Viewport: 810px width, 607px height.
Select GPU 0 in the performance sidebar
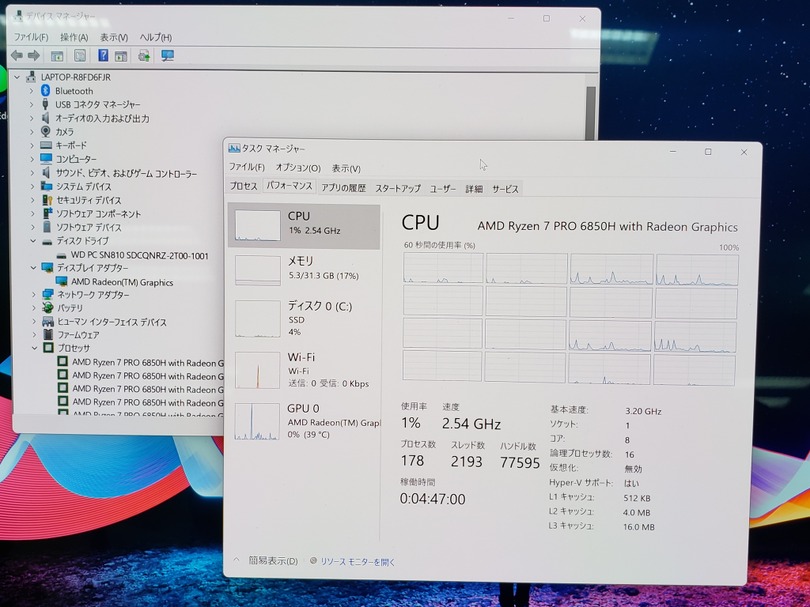click(x=304, y=421)
